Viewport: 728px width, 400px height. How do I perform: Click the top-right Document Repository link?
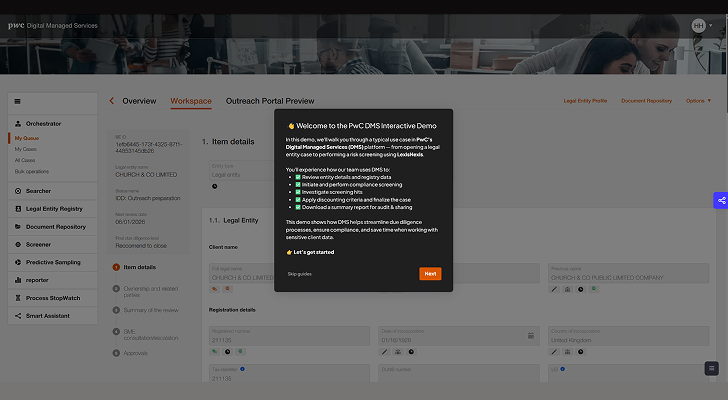(646, 101)
